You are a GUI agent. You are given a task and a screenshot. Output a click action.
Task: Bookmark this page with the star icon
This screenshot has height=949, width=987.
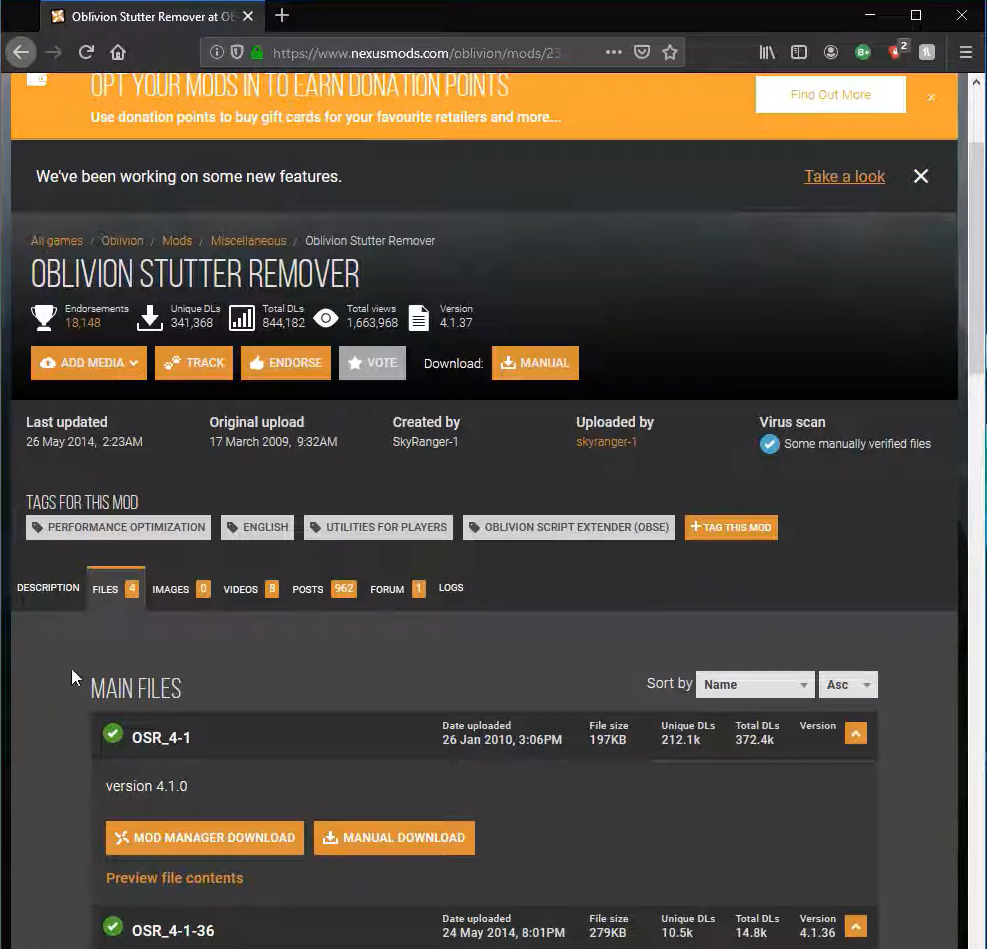(x=670, y=52)
